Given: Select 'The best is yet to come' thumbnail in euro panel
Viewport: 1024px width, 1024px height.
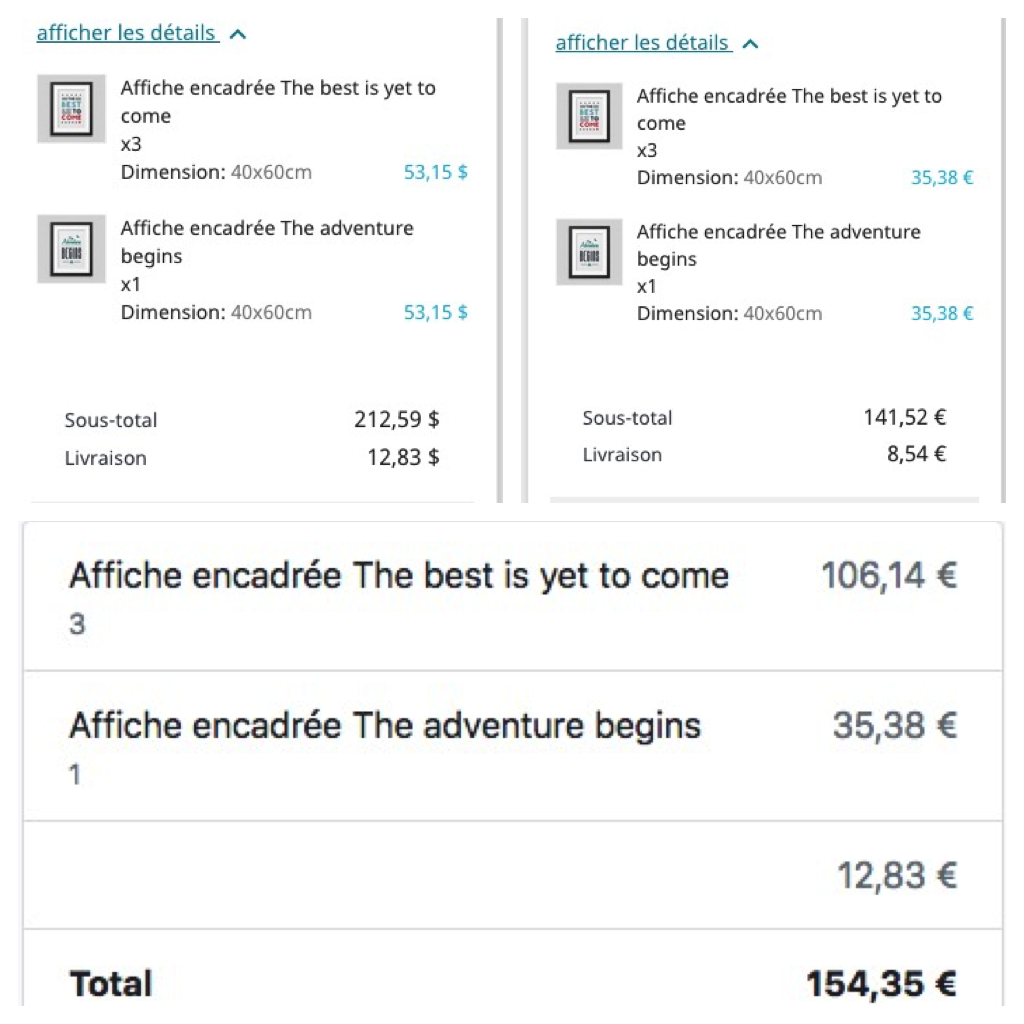Looking at the screenshot, I should [588, 116].
